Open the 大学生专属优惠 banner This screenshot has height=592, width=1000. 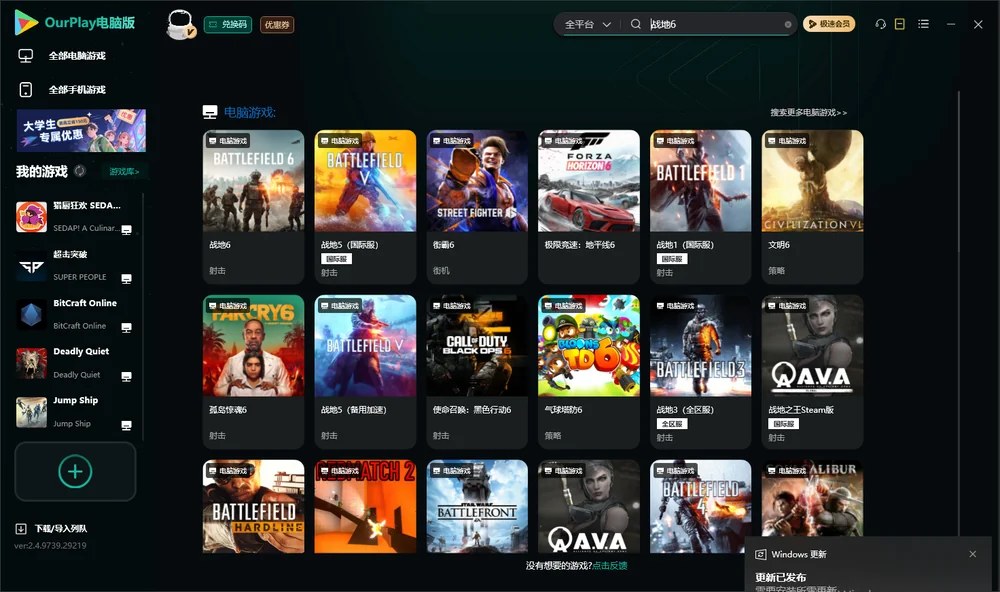coord(81,130)
